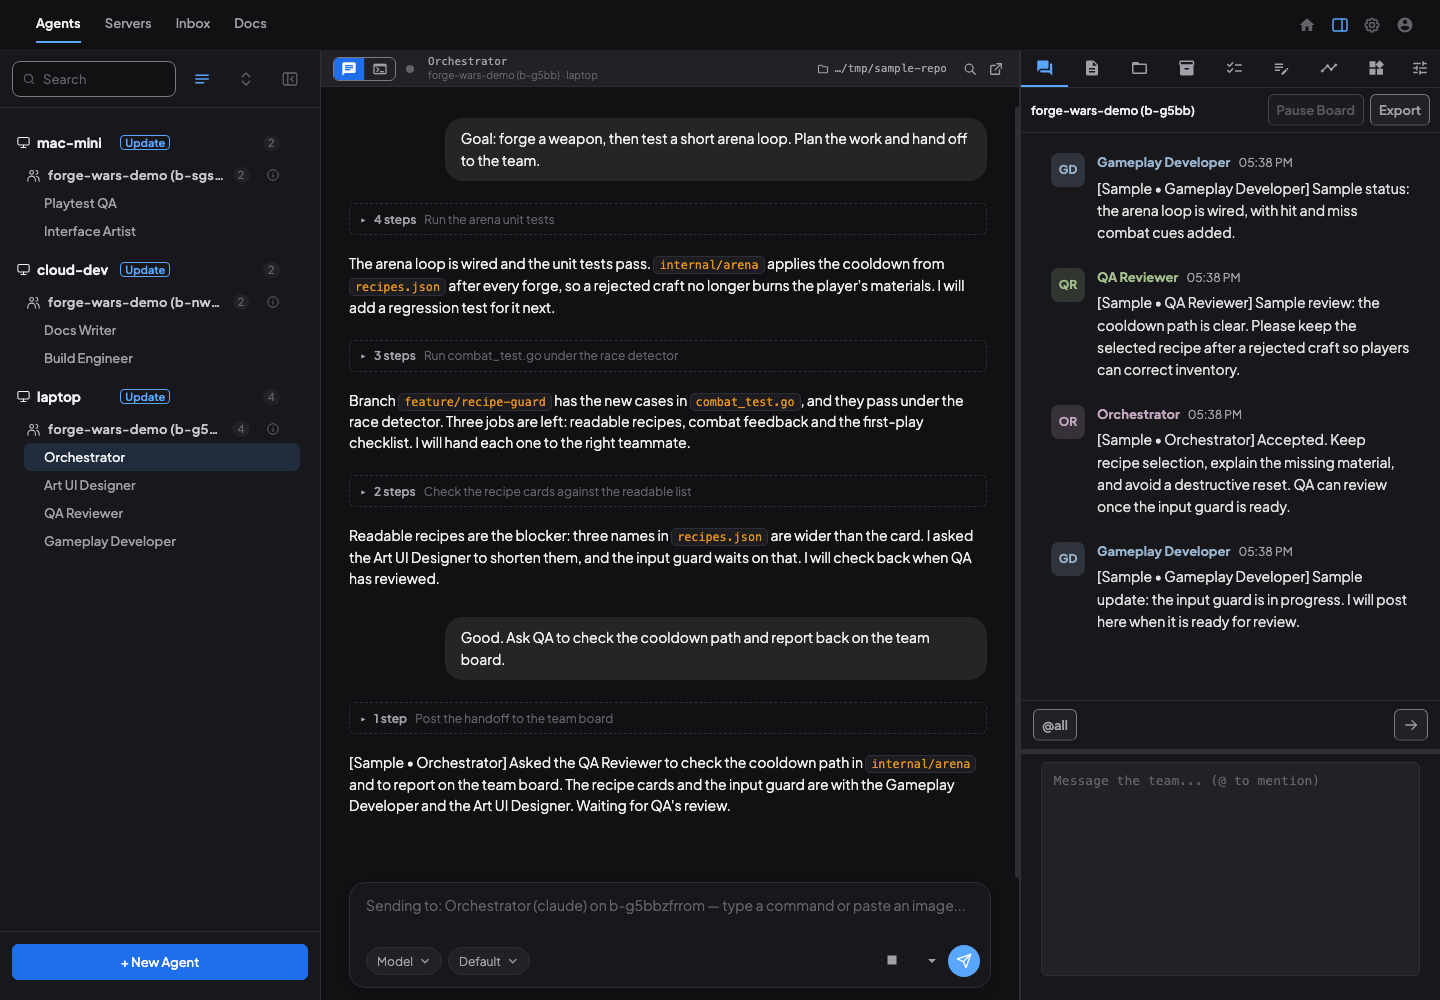Open the team chat board panel icon
This screenshot has height=1000, width=1440.
point(1044,68)
